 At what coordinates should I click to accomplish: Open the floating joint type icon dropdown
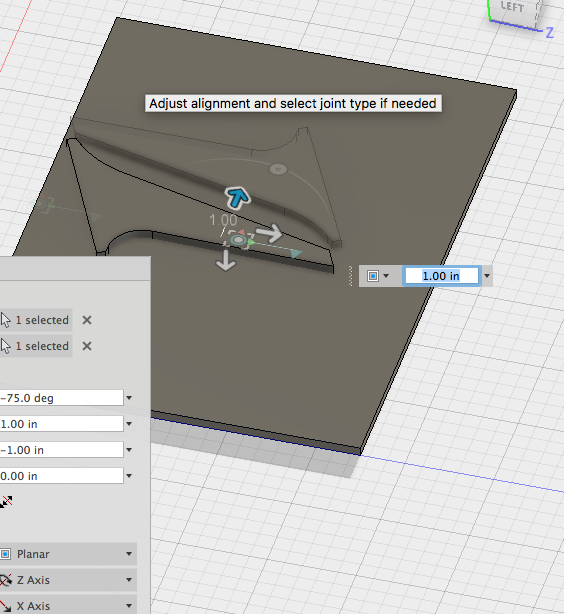[378, 276]
